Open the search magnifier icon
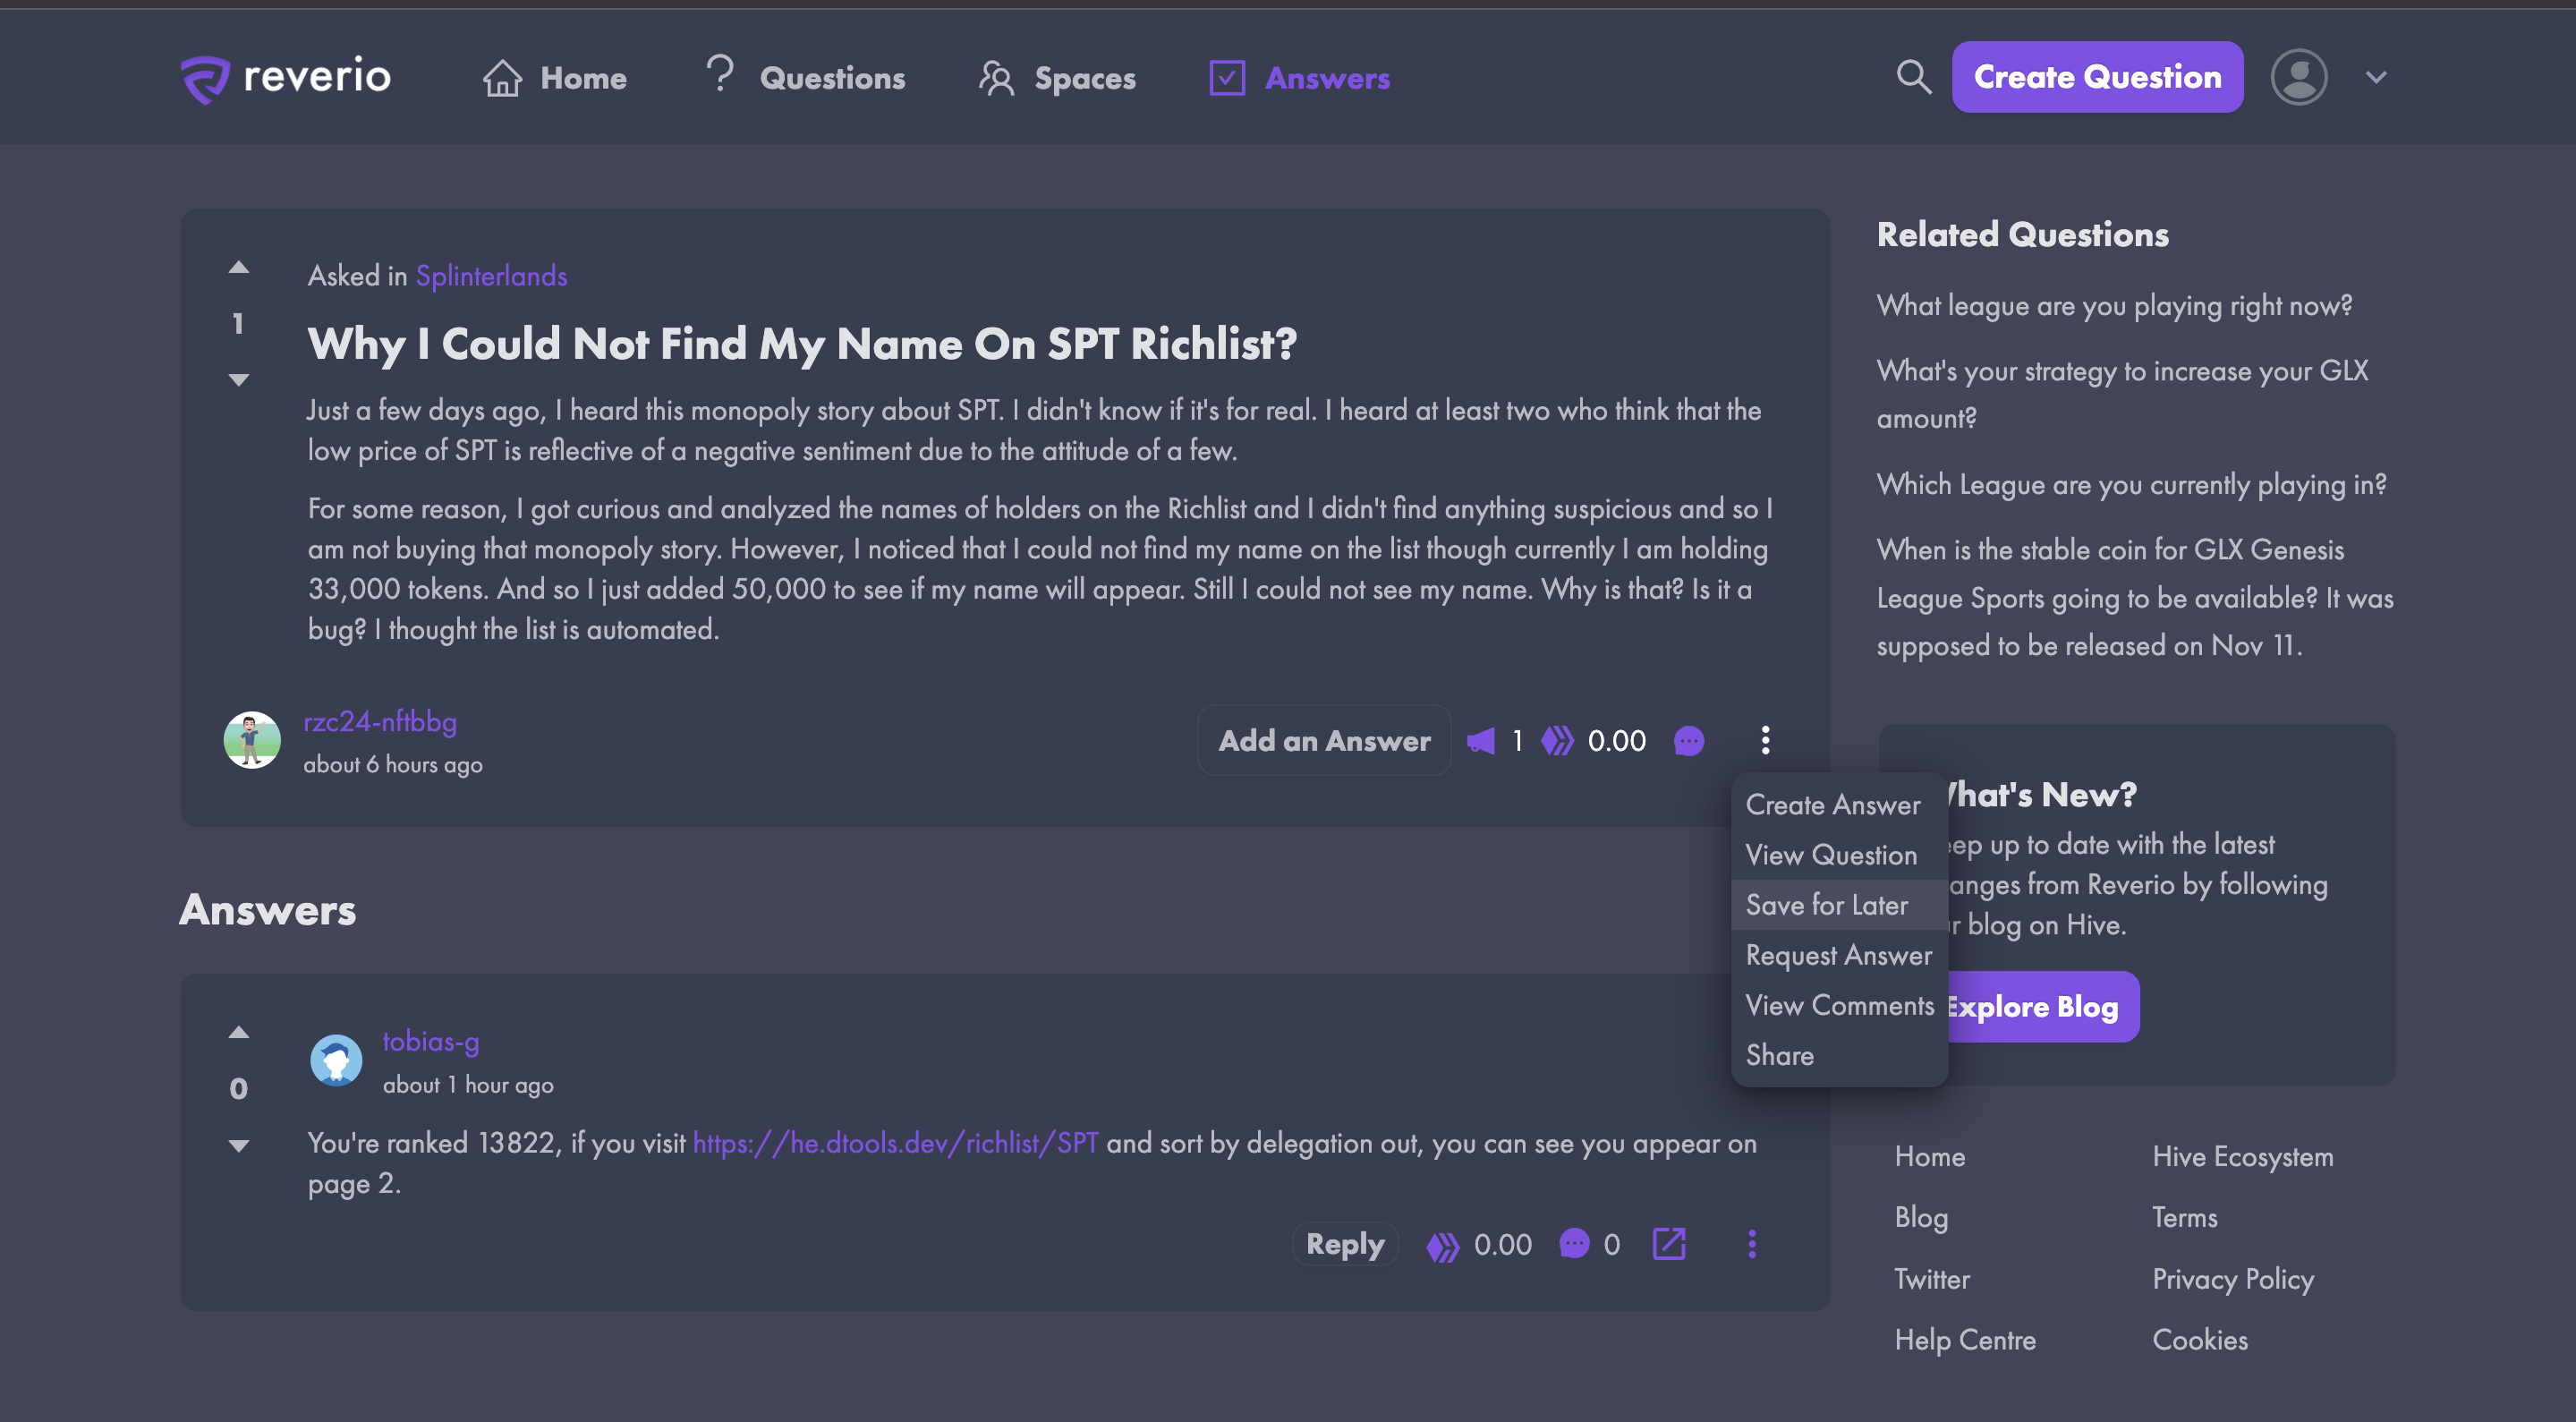The image size is (2576, 1422). (1913, 77)
